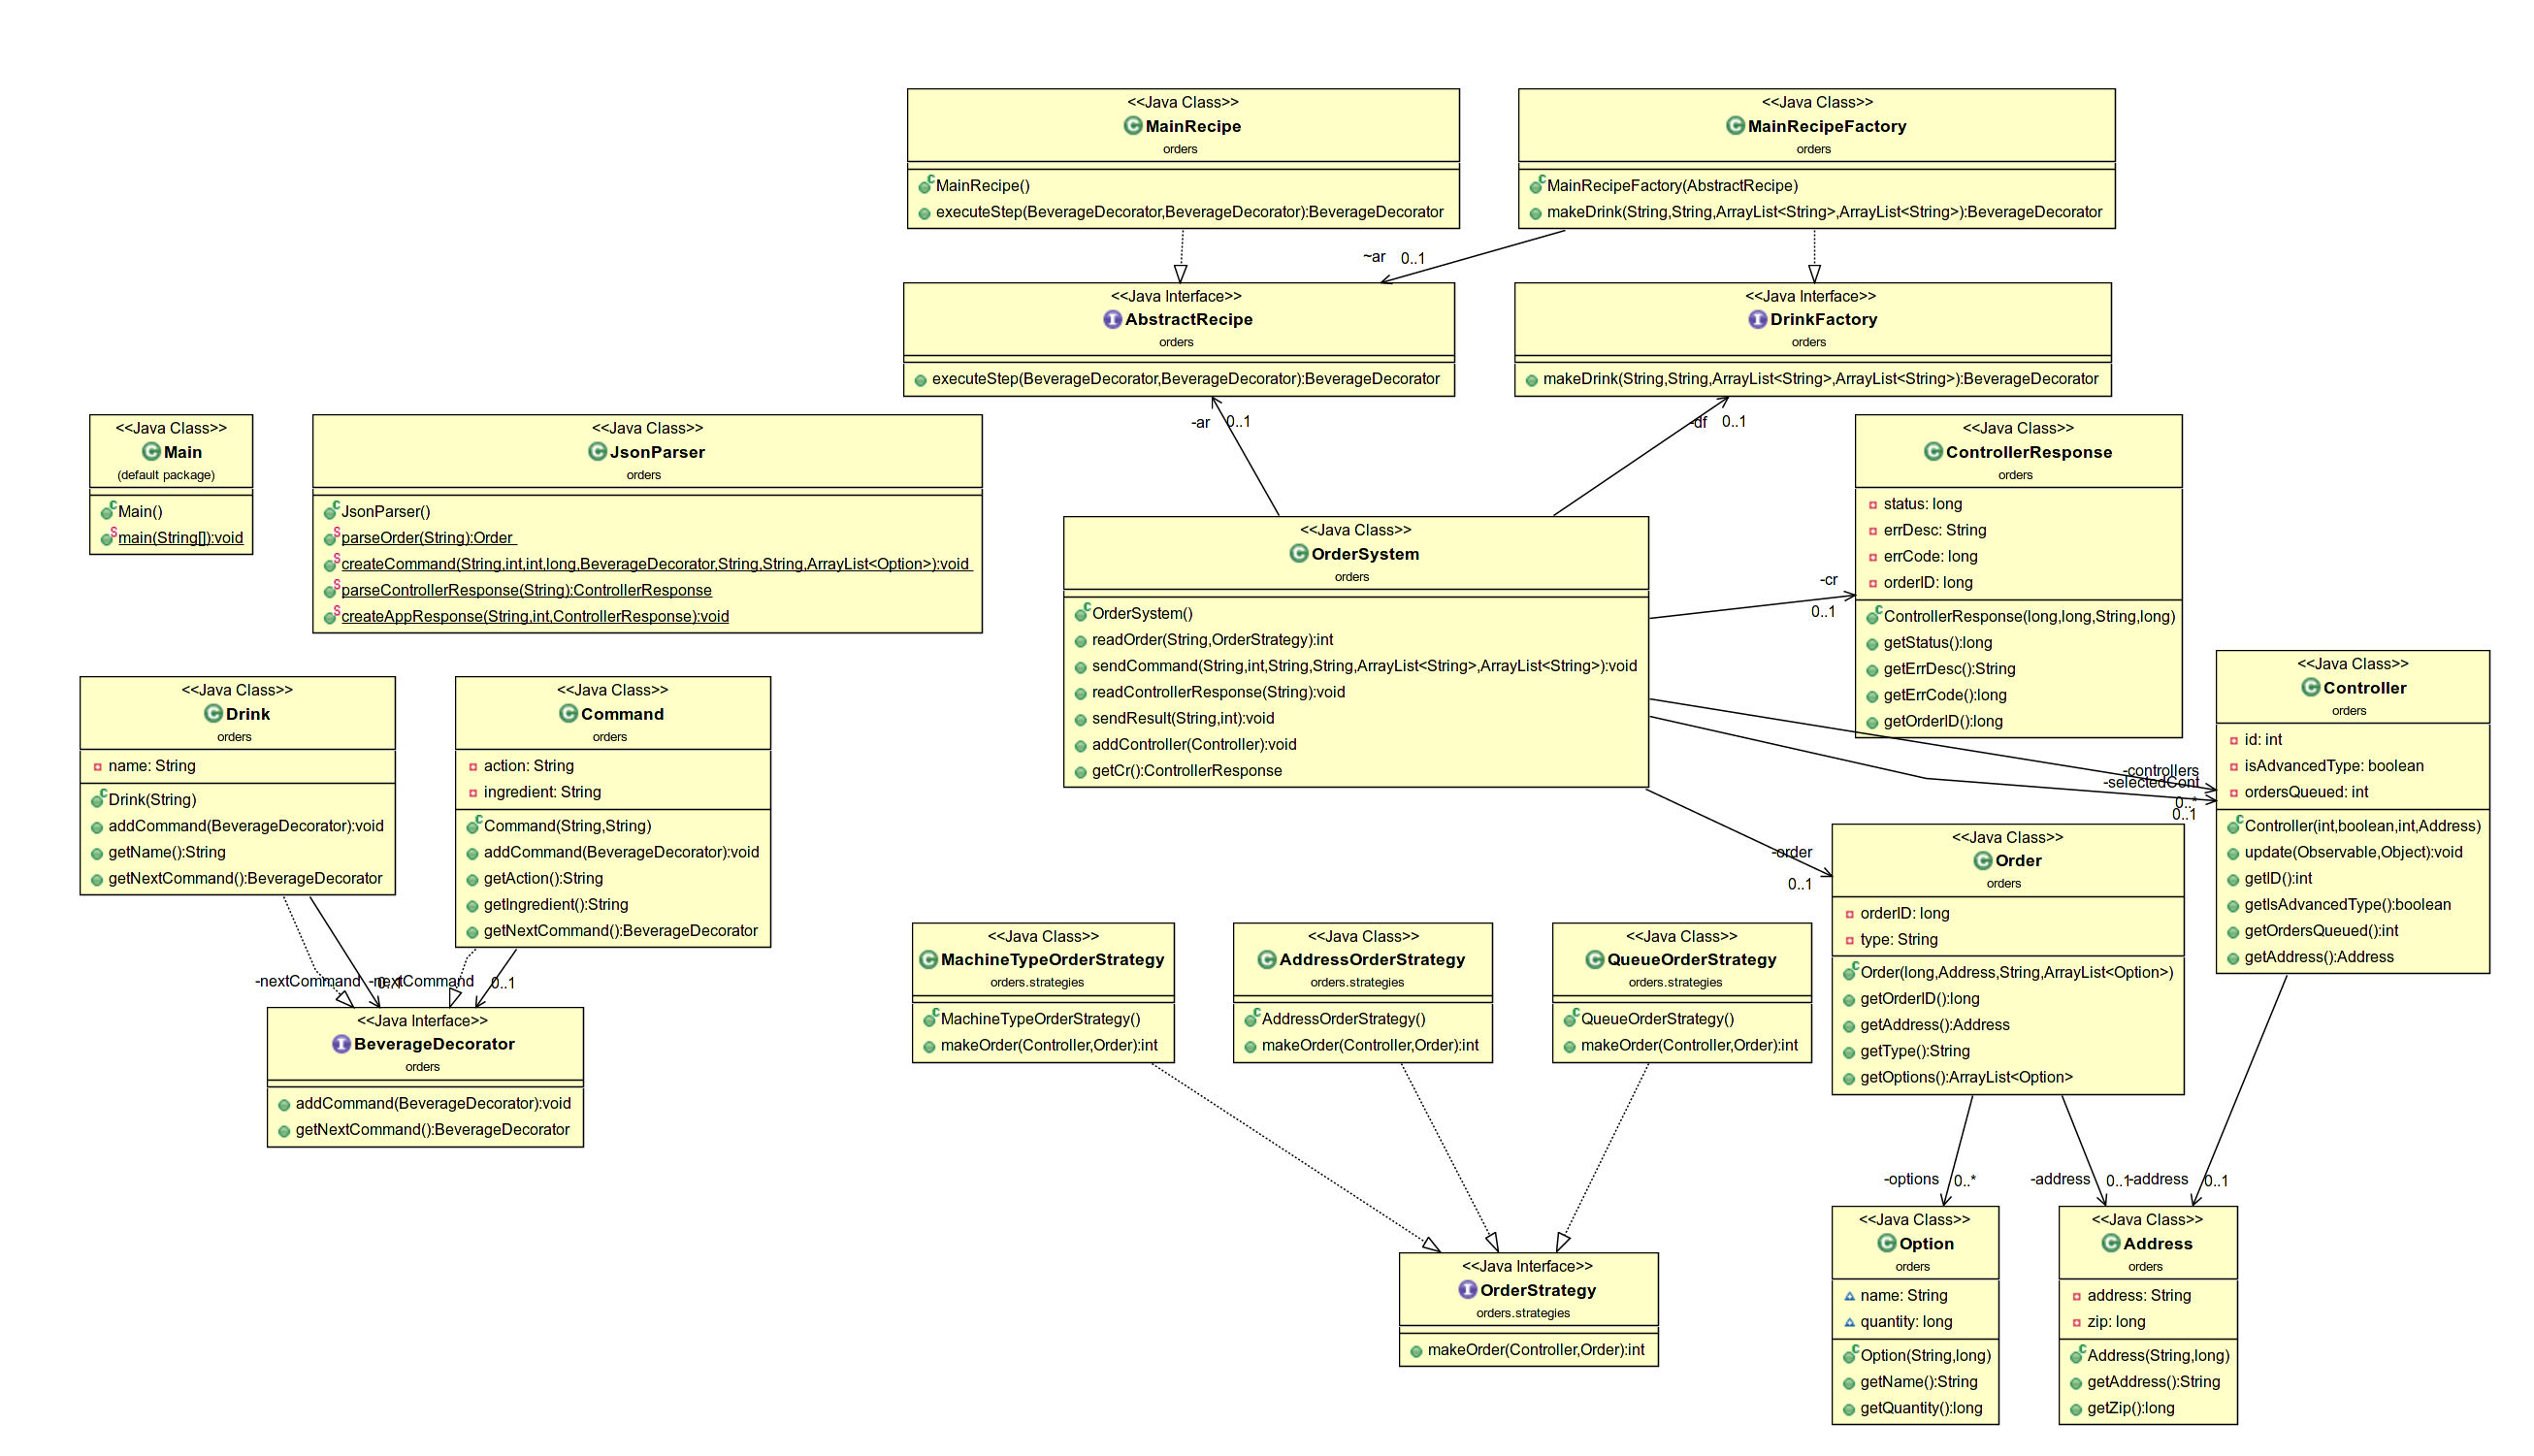Select zip: long field in Address
The height and width of the screenshot is (1456, 2534).
click(x=2116, y=1322)
